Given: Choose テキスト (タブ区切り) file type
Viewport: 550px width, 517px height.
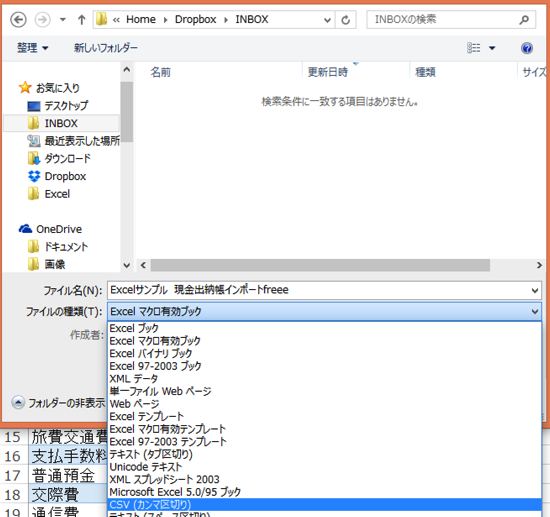Looking at the screenshot, I should (x=324, y=454).
